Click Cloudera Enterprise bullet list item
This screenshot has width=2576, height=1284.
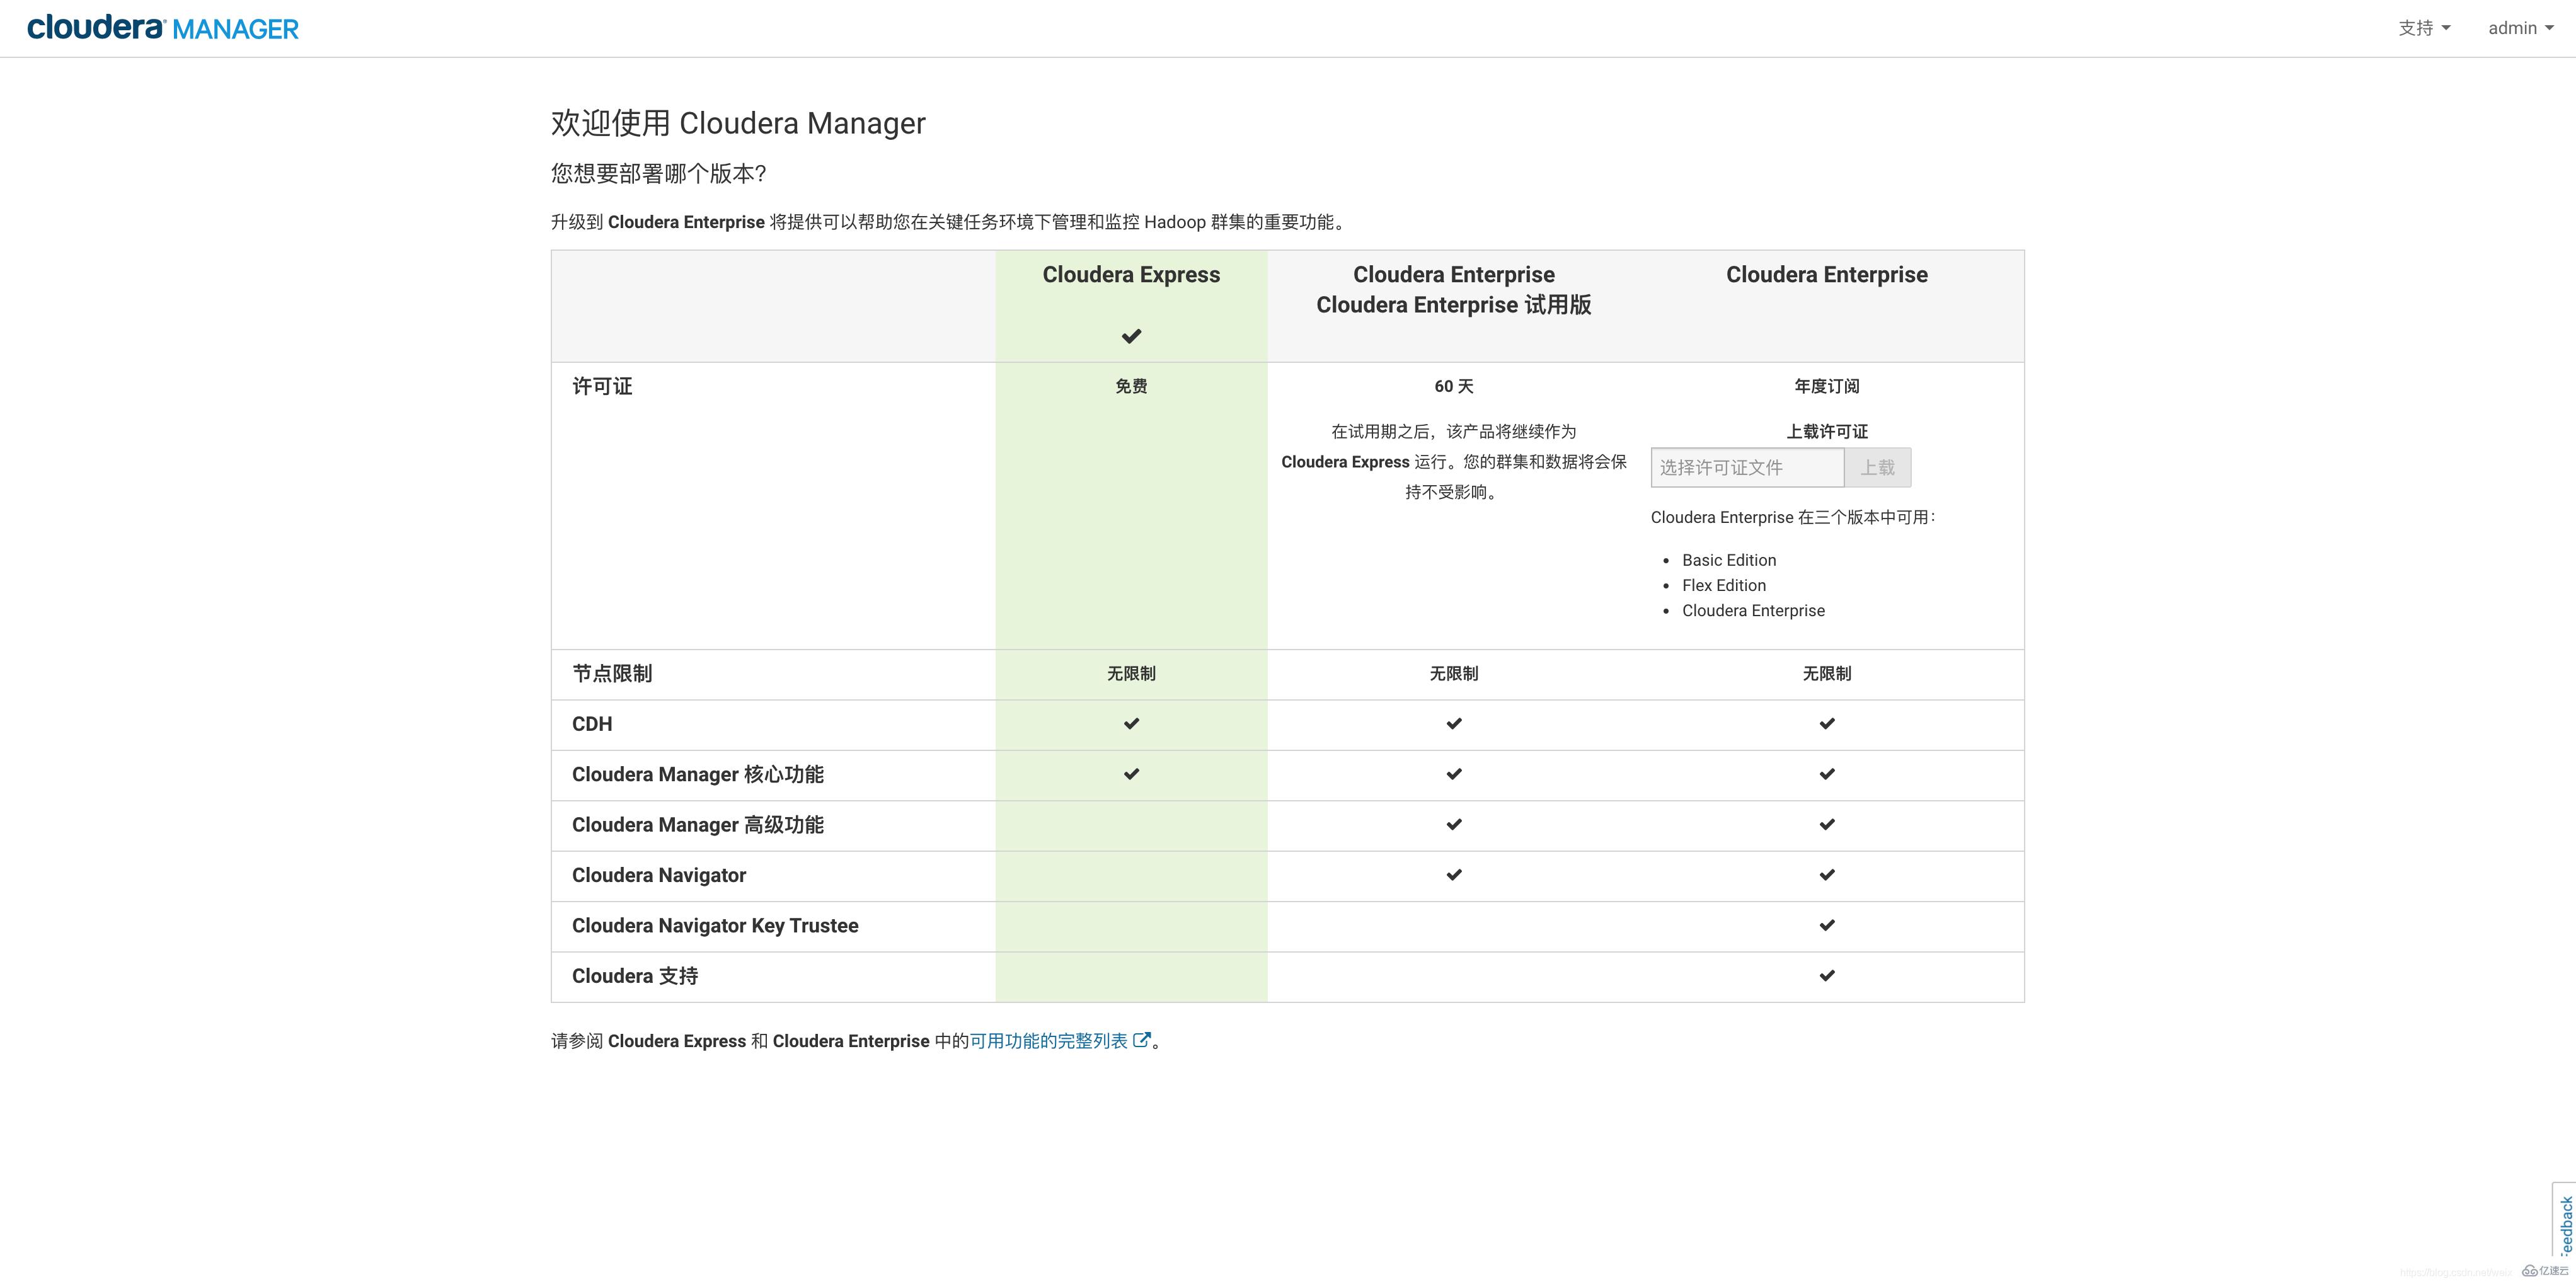point(1753,610)
